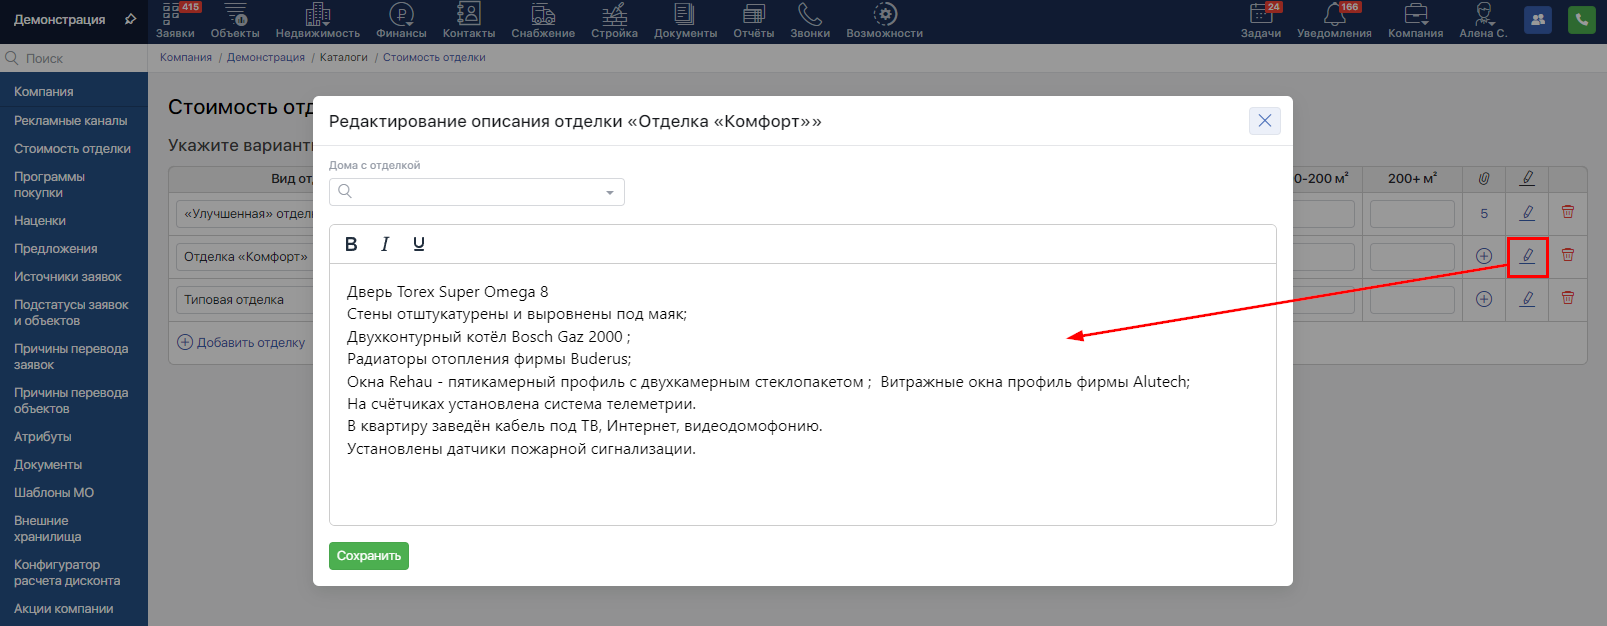The width and height of the screenshot is (1607, 626).
Task: Pin the Демонстрация sidebar with pin icon
Action: (x=130, y=19)
